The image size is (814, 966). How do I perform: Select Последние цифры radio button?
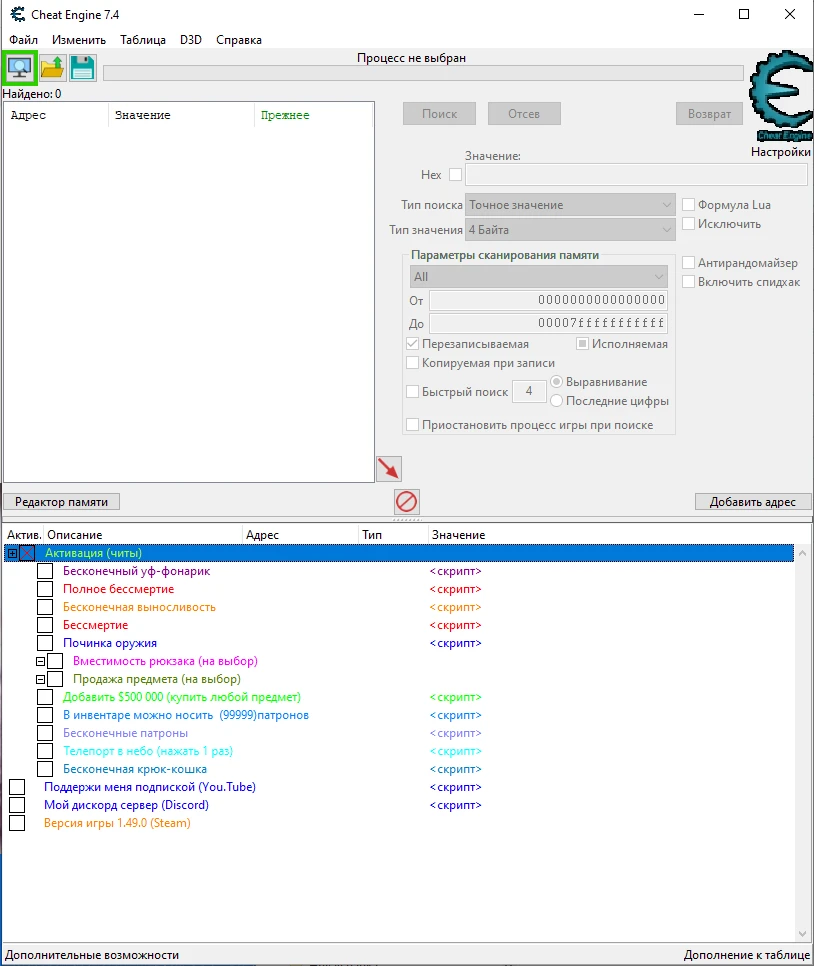pyautogui.click(x=556, y=400)
